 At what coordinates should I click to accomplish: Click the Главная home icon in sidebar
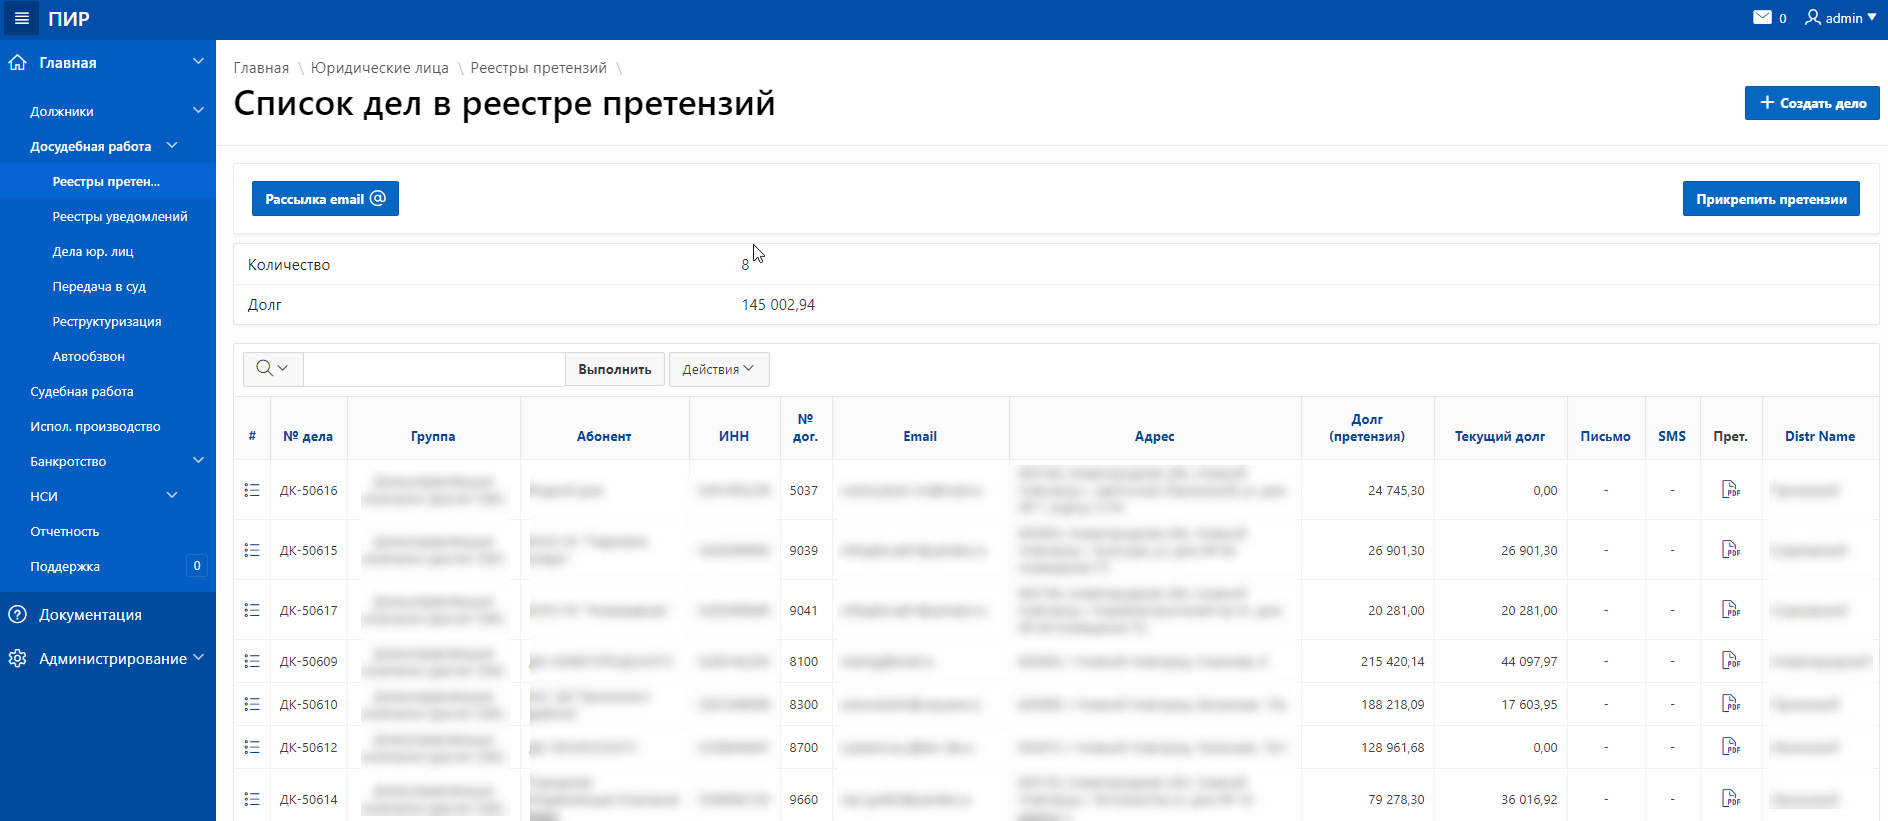[17, 62]
